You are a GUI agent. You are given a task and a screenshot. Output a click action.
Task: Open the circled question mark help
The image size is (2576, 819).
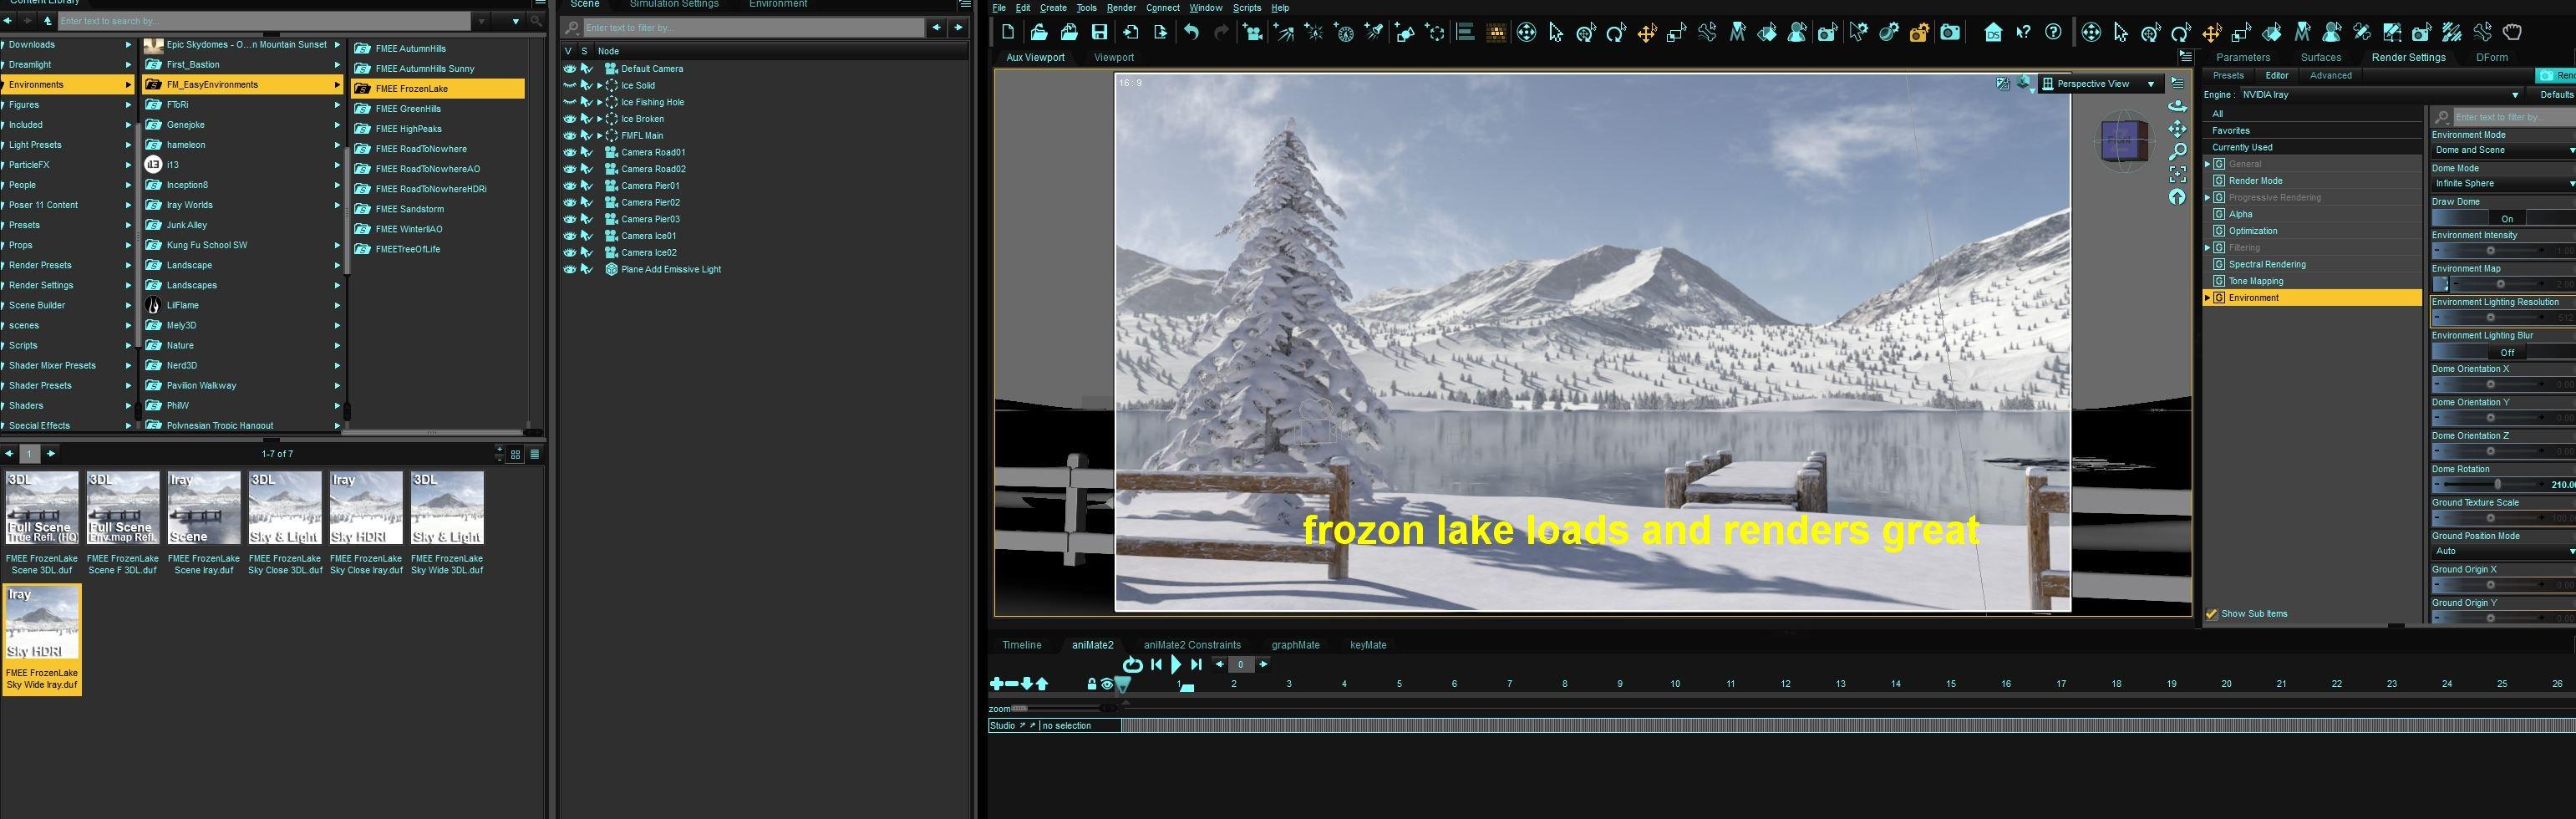coord(2053,33)
